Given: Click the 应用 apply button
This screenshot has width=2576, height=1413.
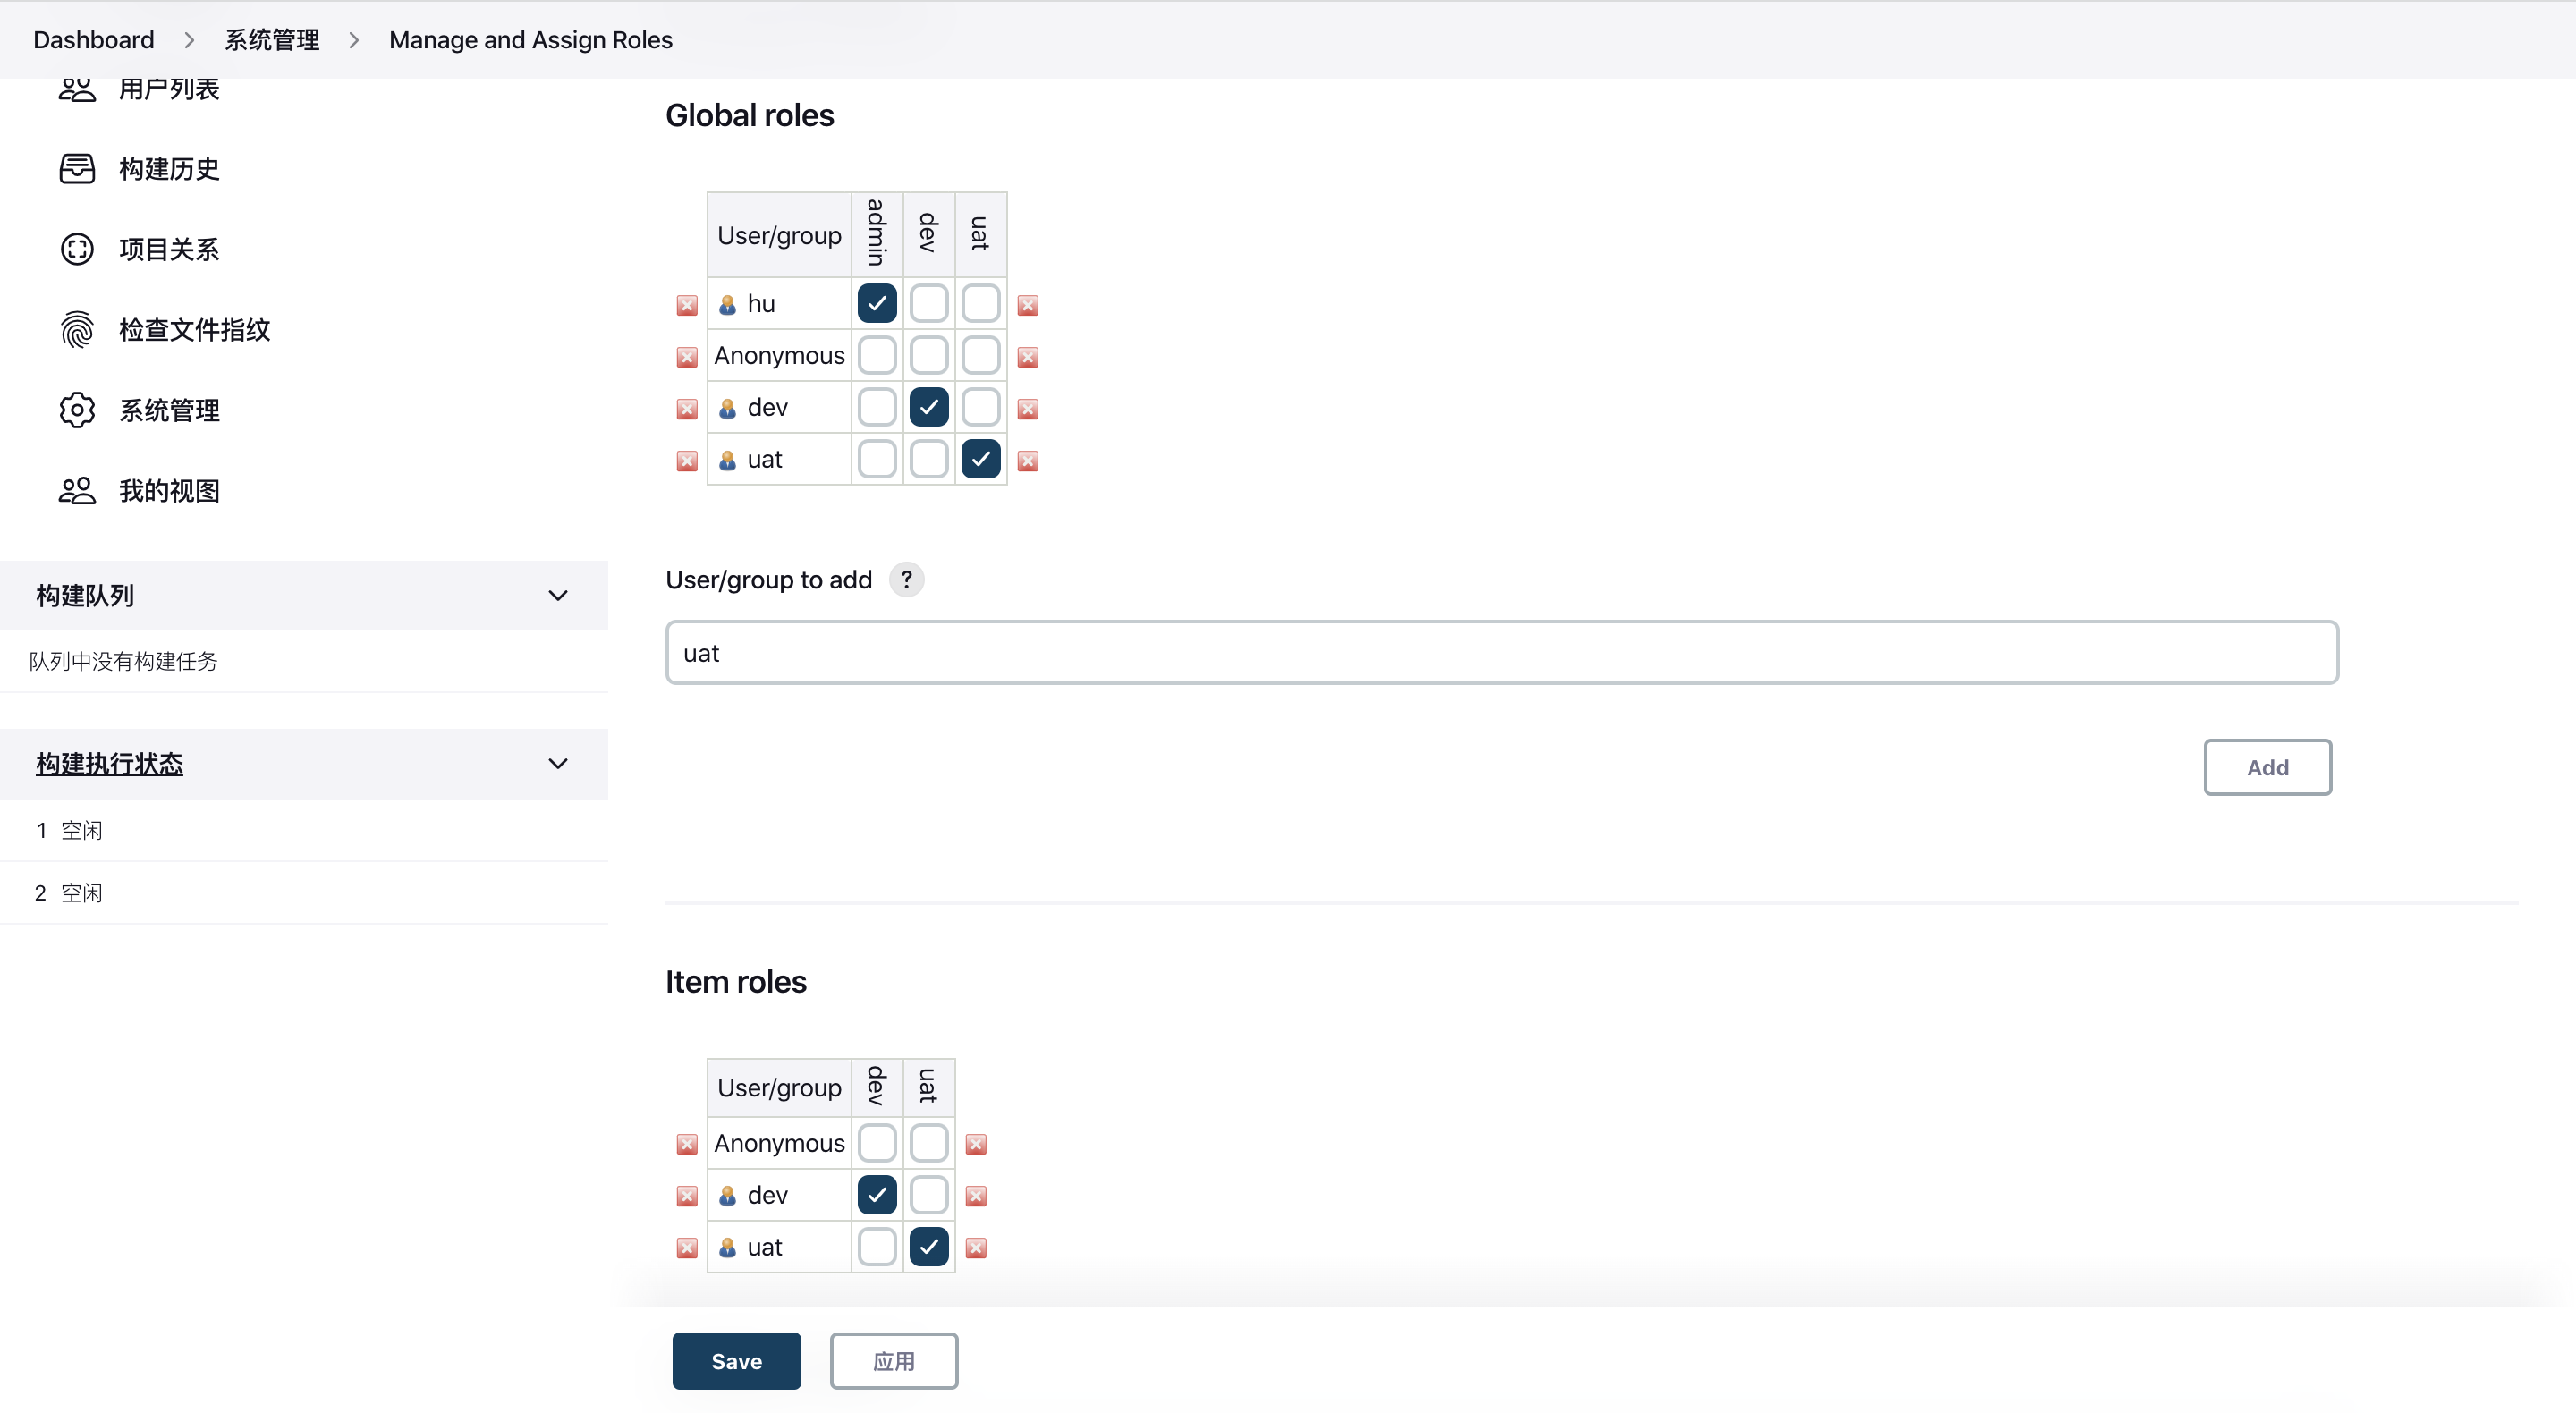Looking at the screenshot, I should pyautogui.click(x=894, y=1362).
